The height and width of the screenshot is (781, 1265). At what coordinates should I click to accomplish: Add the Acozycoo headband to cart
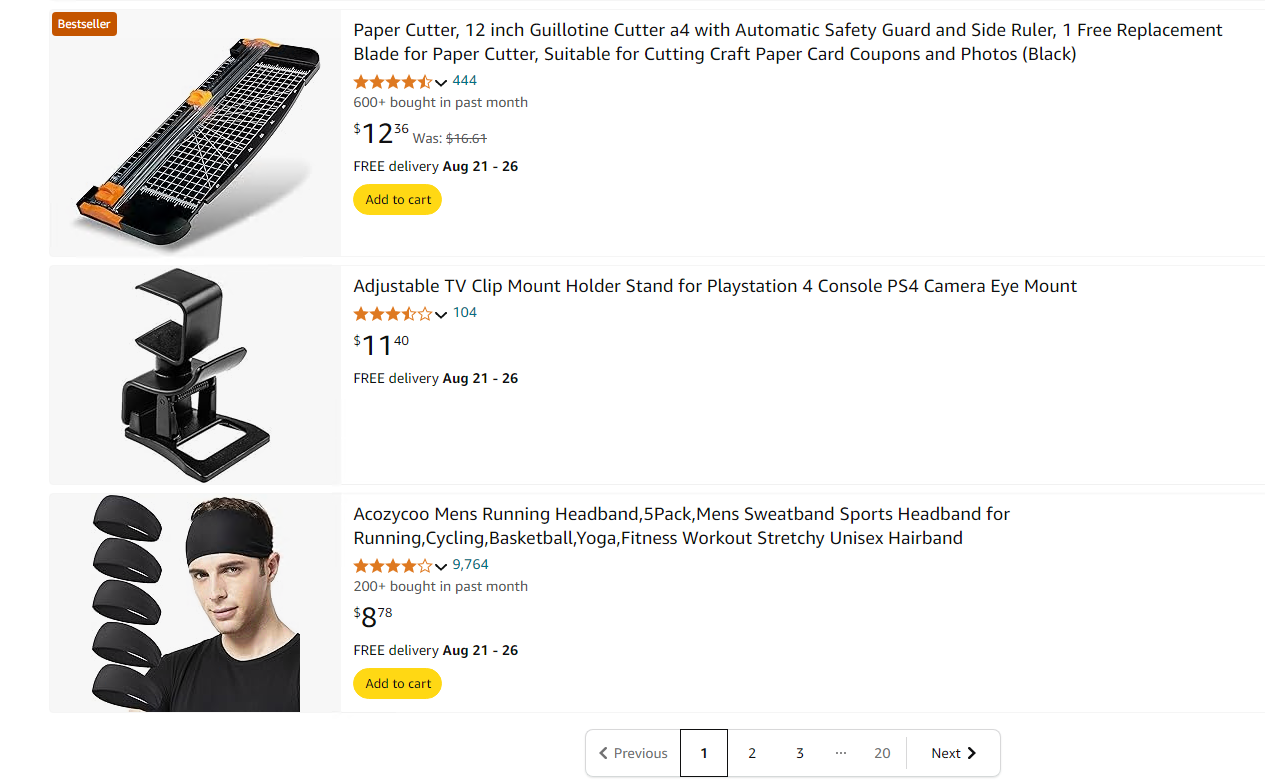pyautogui.click(x=398, y=684)
